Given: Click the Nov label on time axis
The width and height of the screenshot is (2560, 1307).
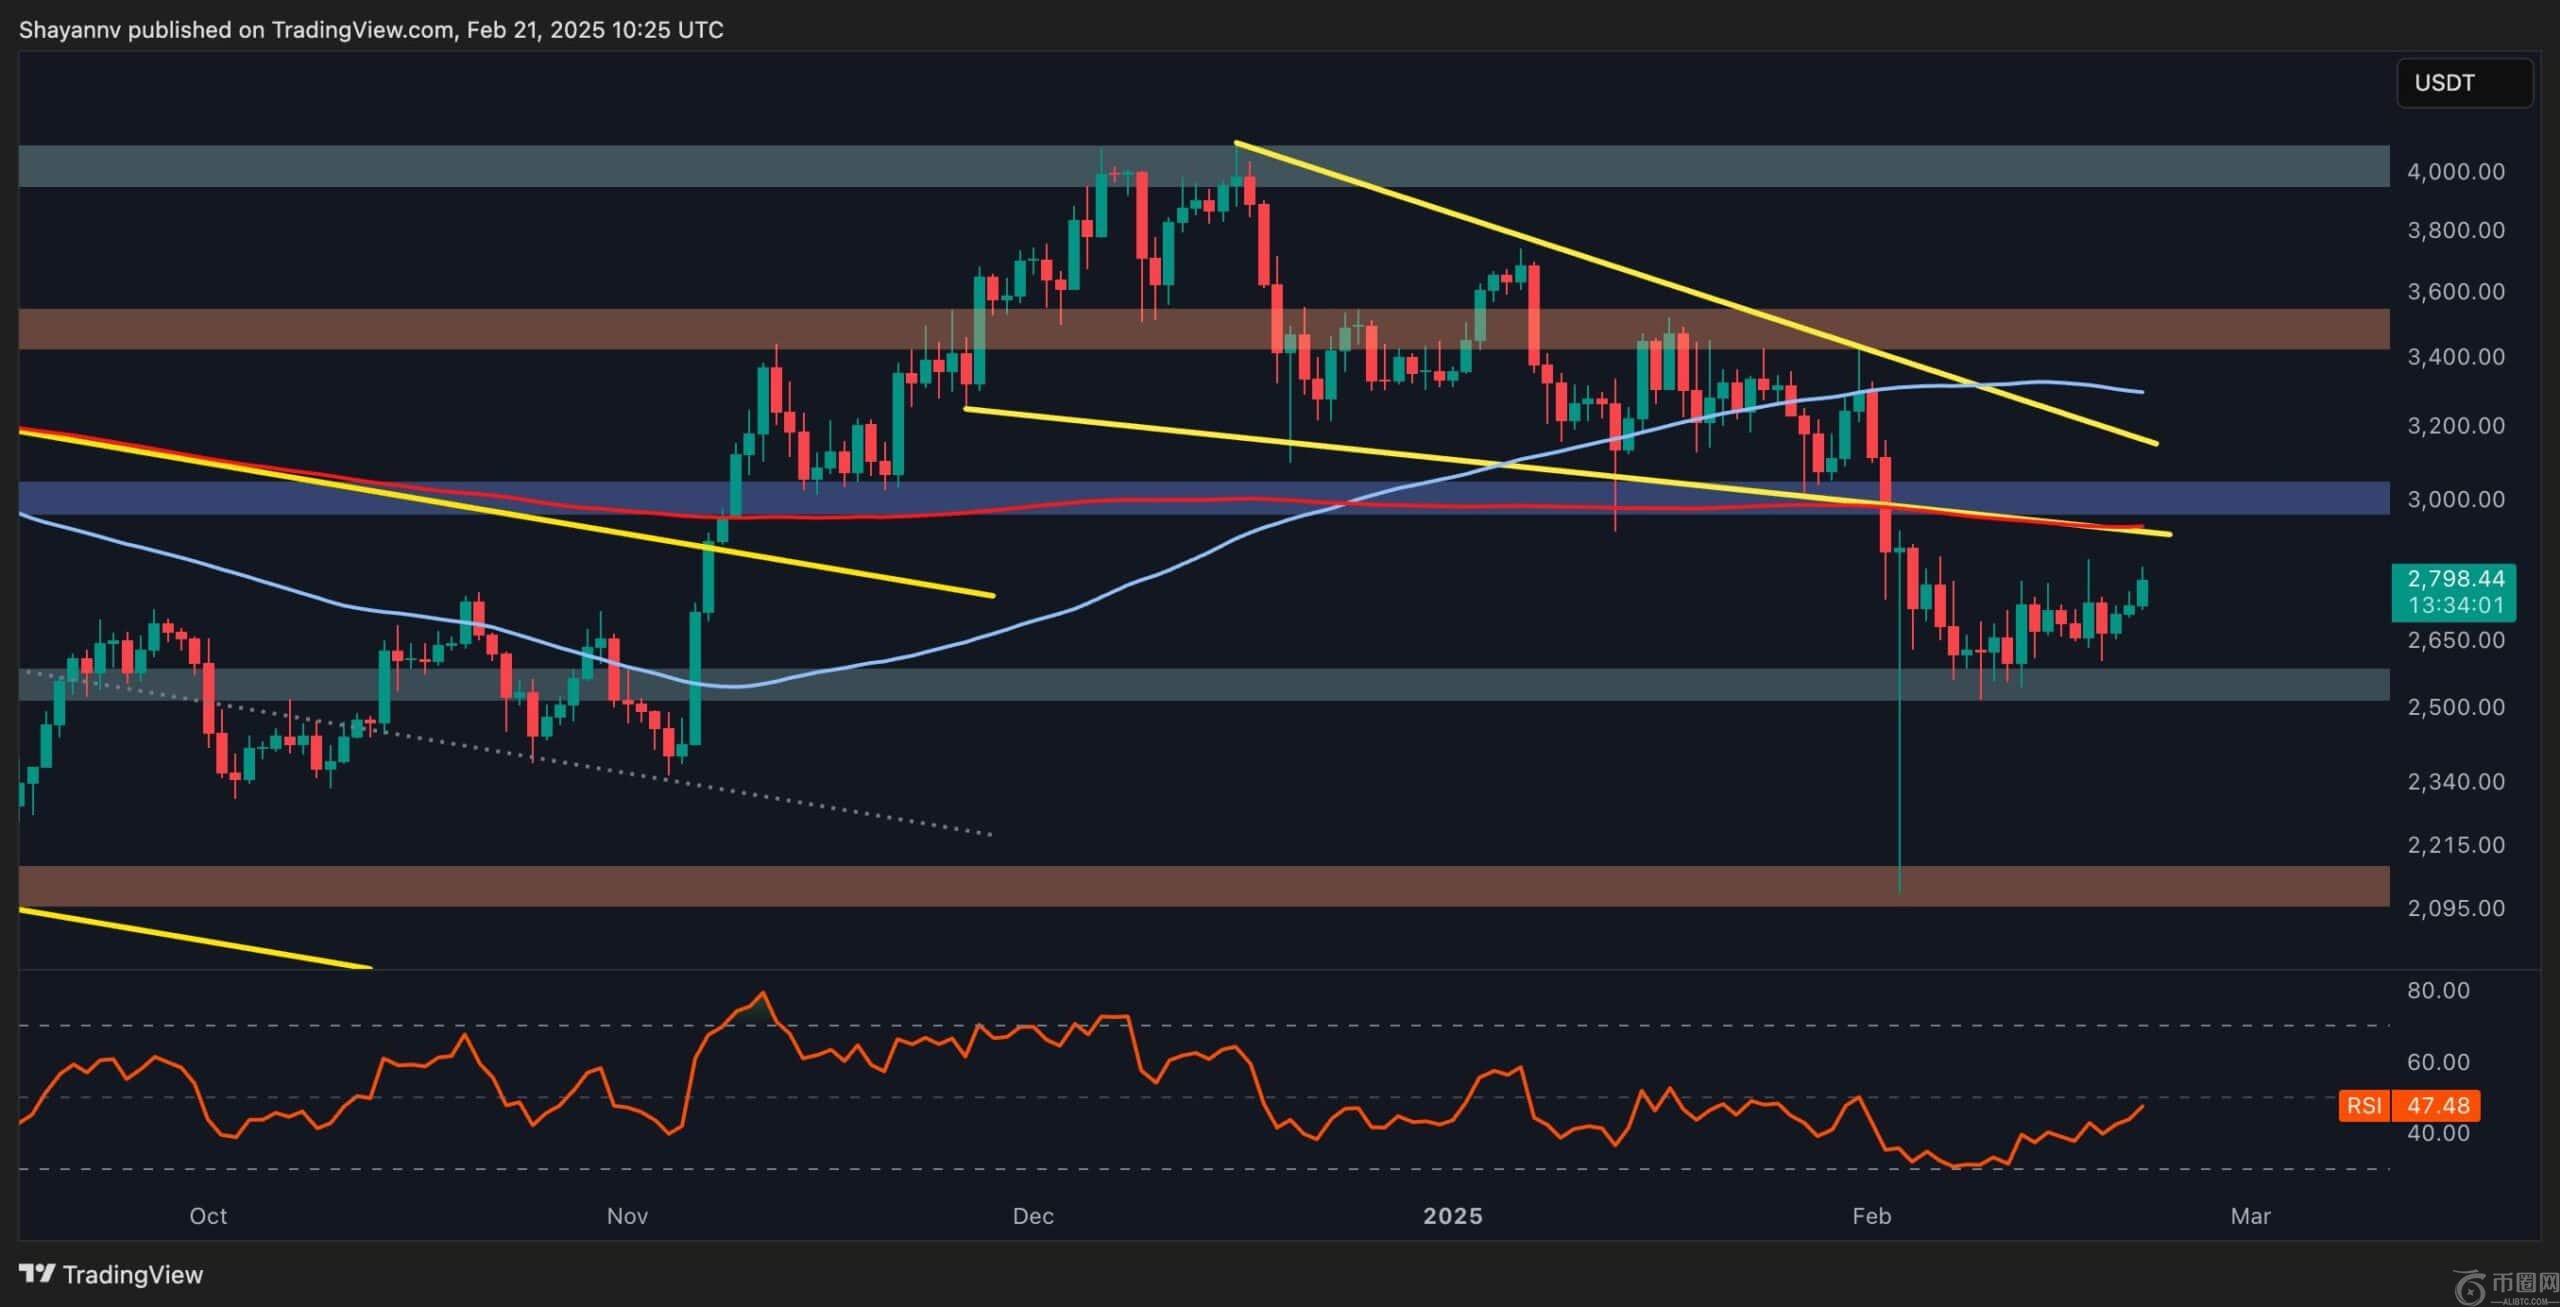Looking at the screenshot, I should click(x=627, y=1216).
